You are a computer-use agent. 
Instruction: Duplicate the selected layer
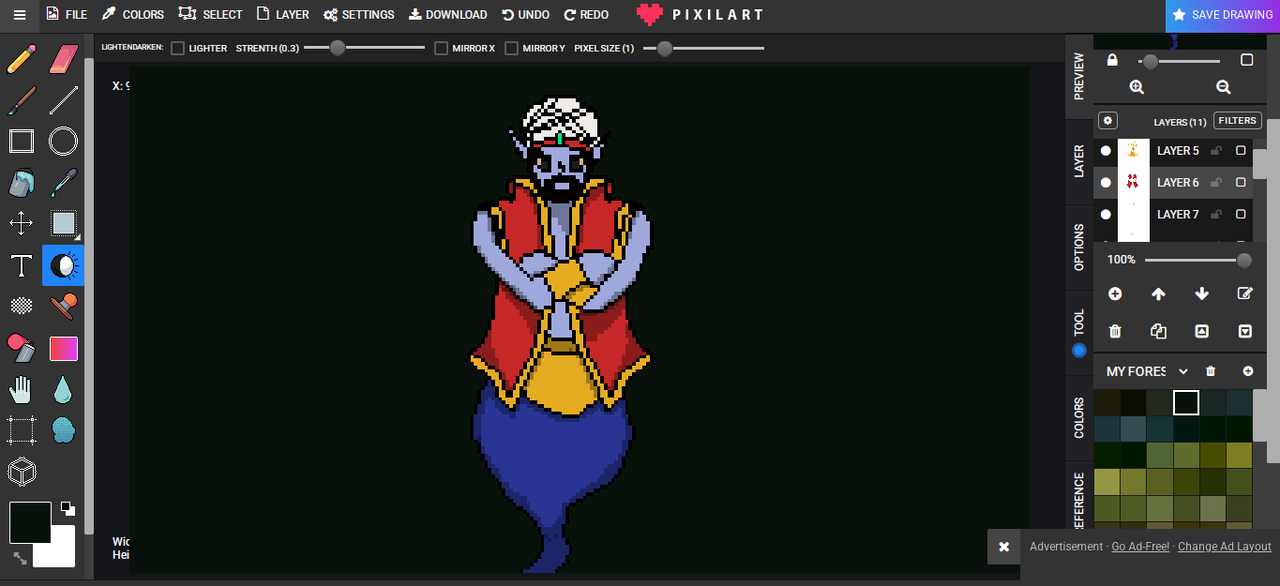click(x=1158, y=331)
